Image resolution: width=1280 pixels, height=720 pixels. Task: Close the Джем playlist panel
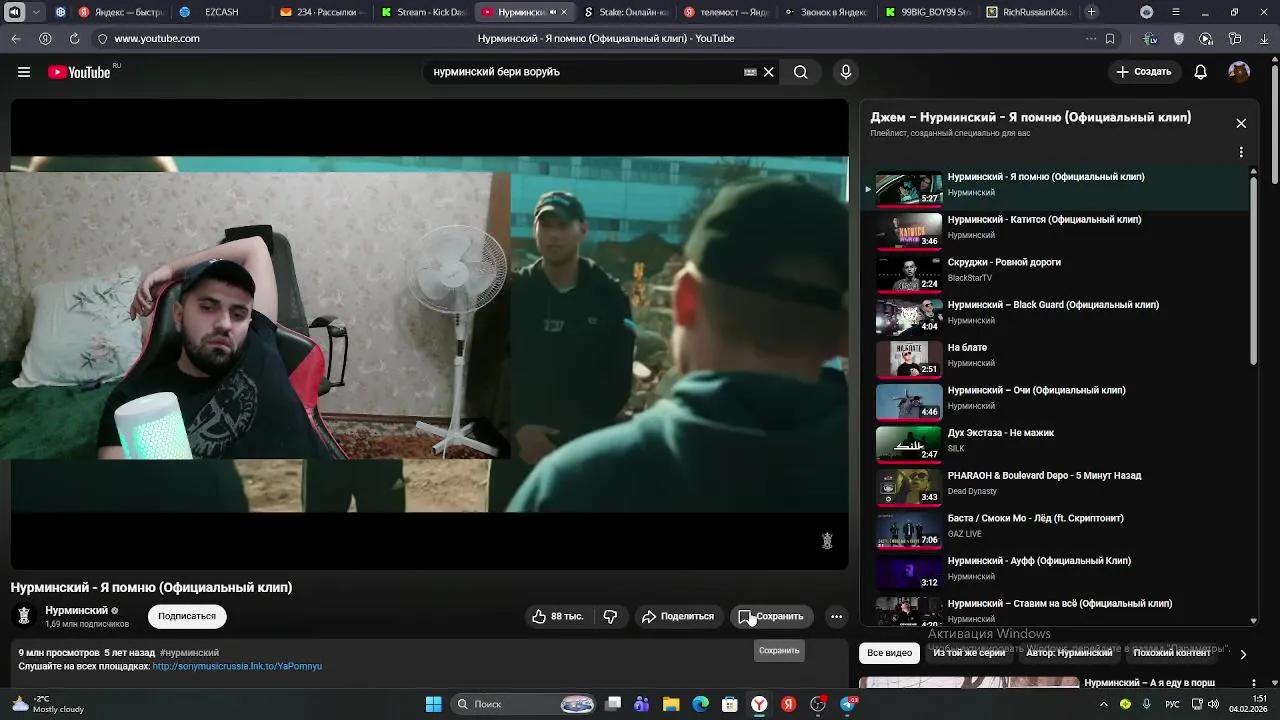1241,124
